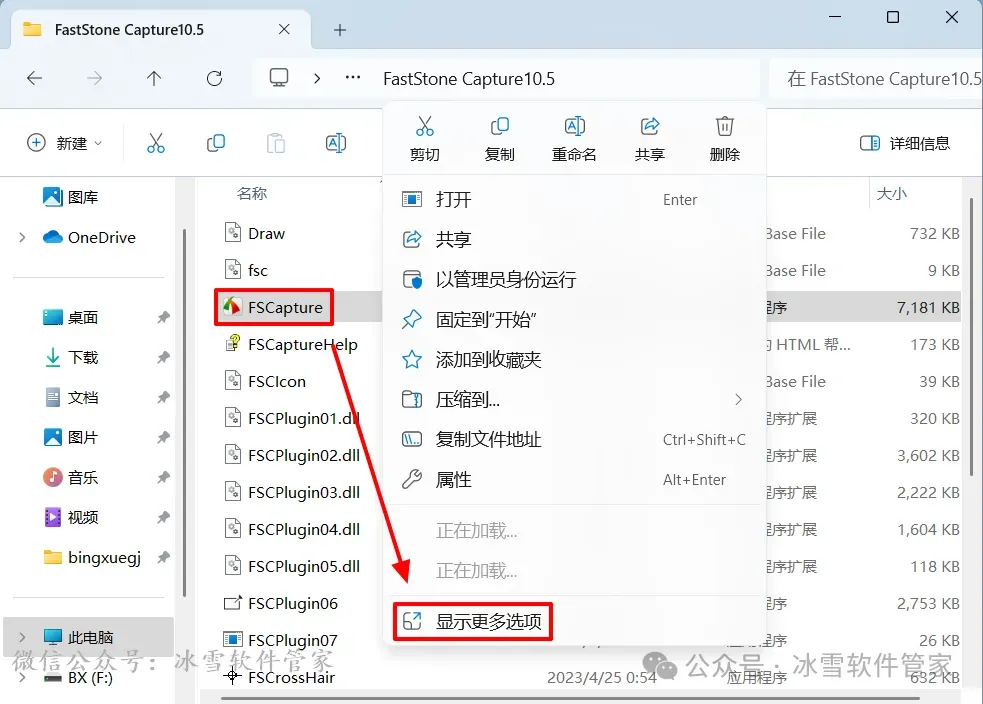Viewport: 983px width, 704px height.
Task: Click the 大小 column header
Action: (x=891, y=194)
